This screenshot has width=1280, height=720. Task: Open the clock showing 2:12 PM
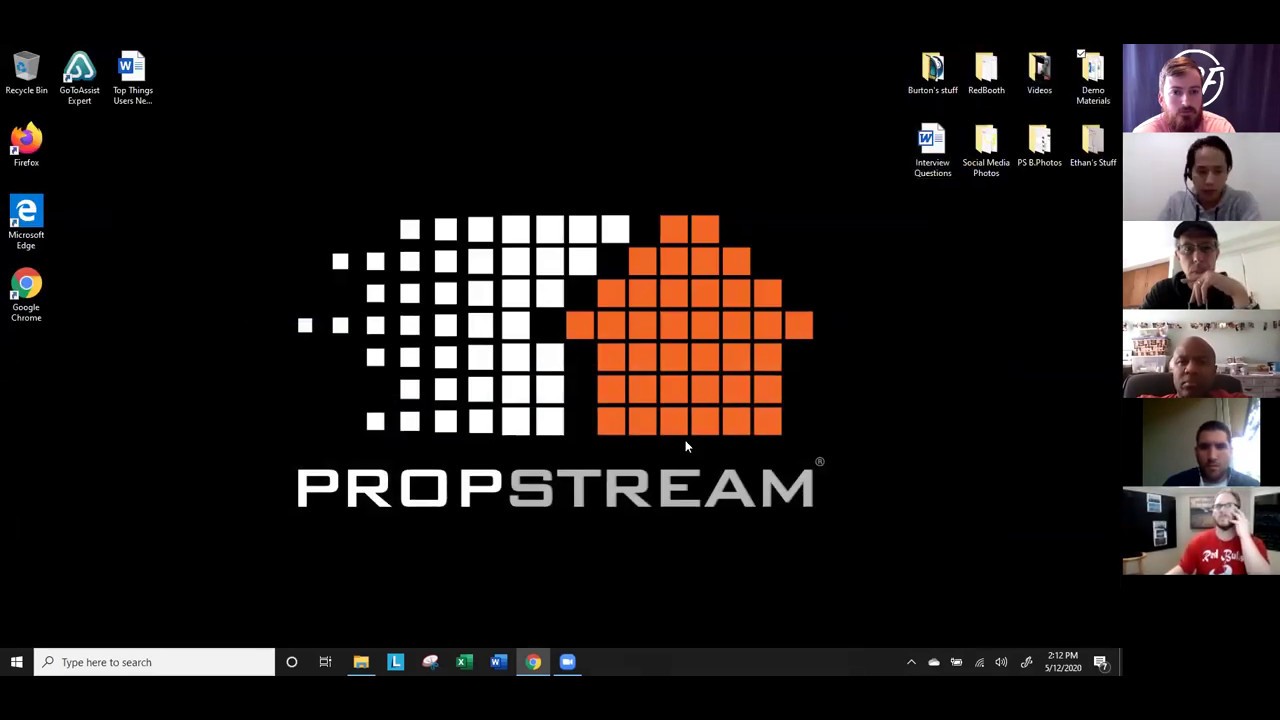pyautogui.click(x=1063, y=662)
